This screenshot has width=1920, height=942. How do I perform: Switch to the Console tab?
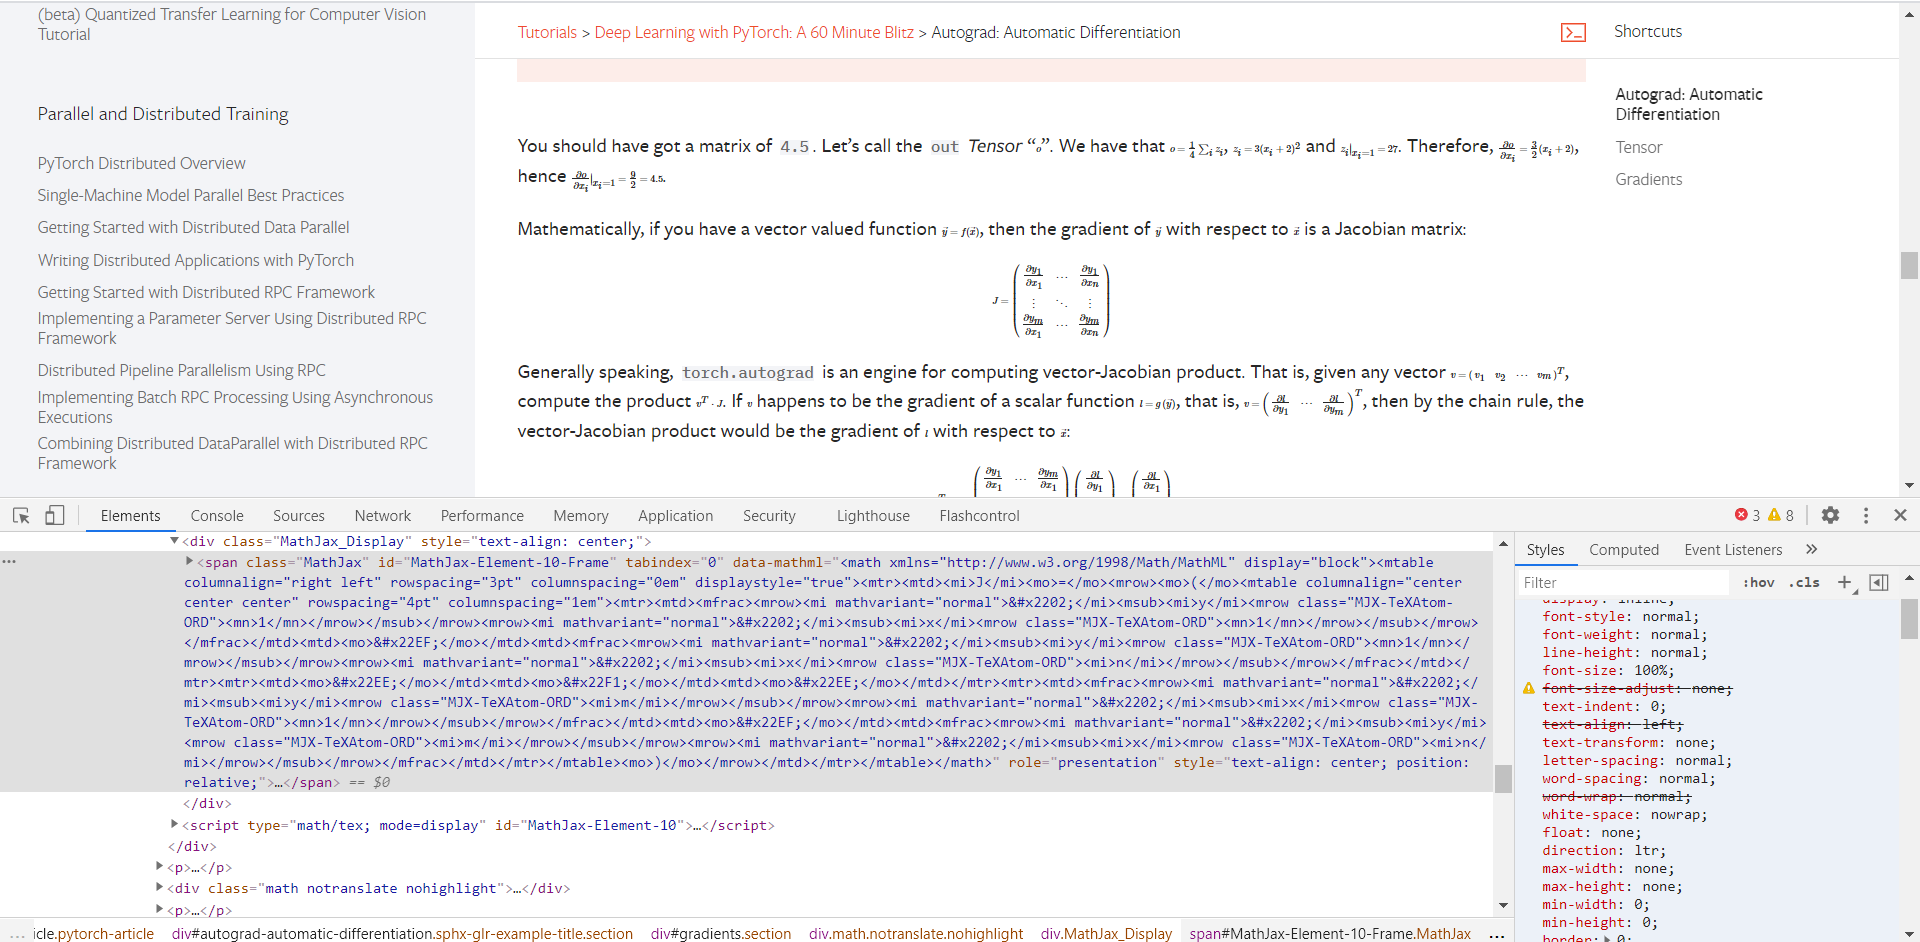click(x=217, y=515)
